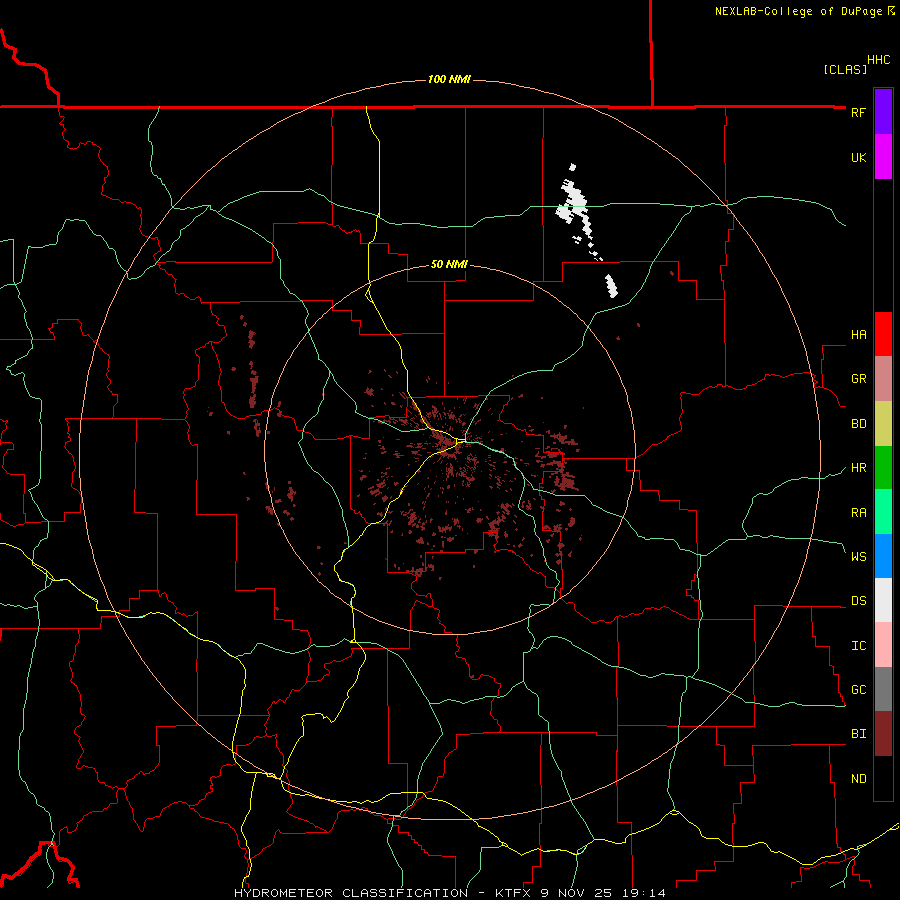Click the UK legend label text

point(859,157)
